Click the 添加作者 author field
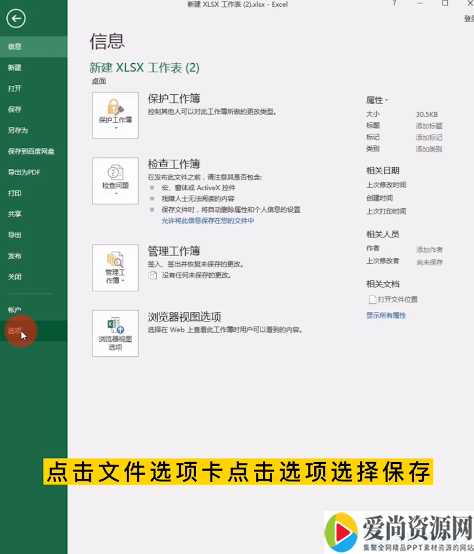 (x=429, y=250)
